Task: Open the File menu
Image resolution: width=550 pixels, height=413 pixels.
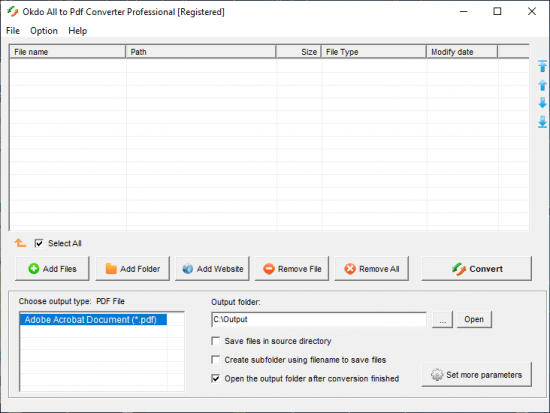Action: pyautogui.click(x=13, y=31)
